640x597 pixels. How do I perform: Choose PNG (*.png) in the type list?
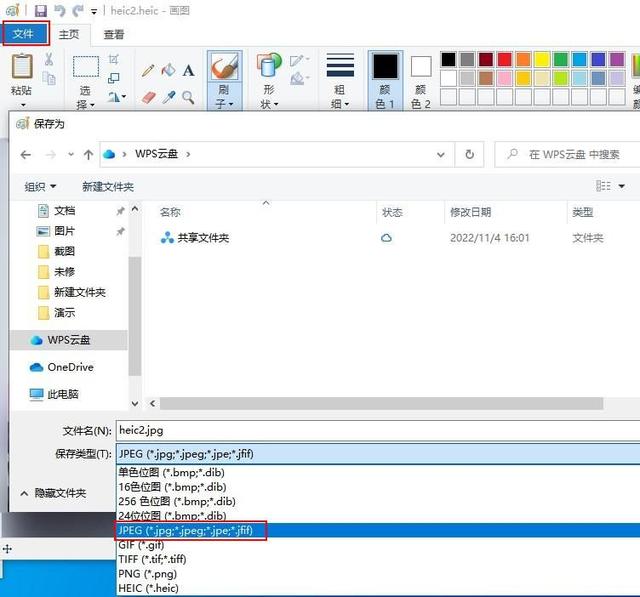point(378,574)
